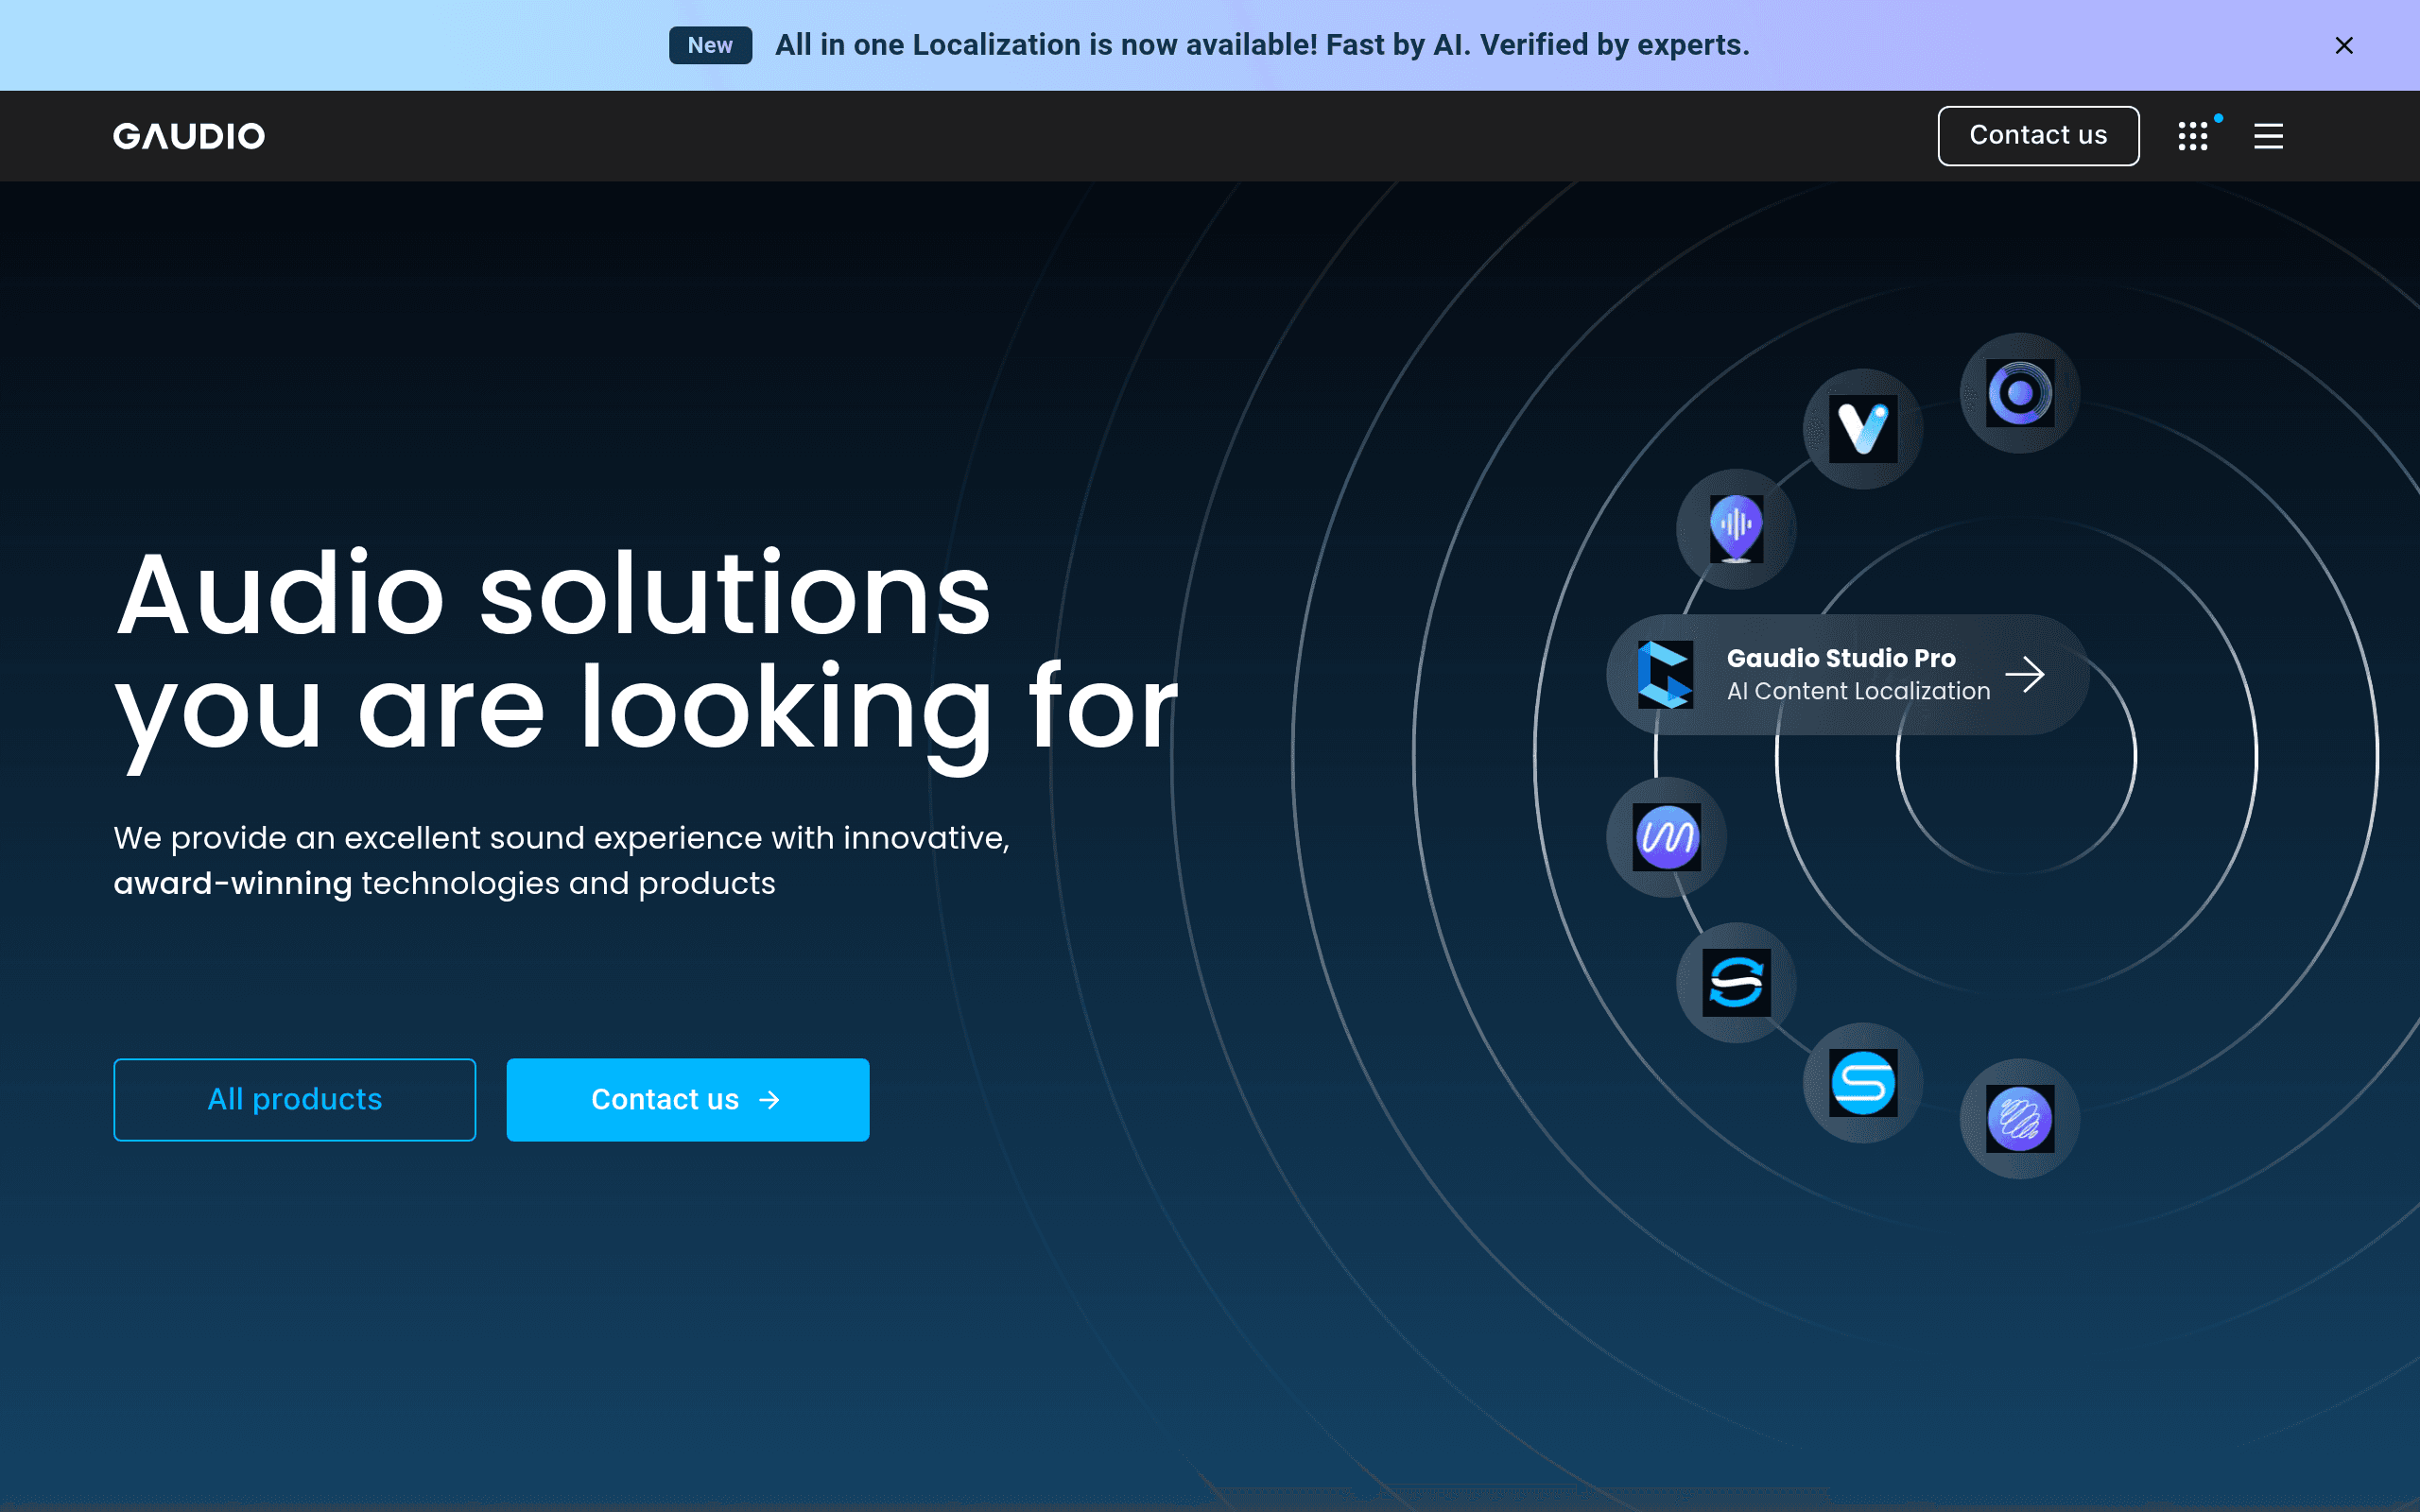Select the purple striped sphere product icon
Image resolution: width=2420 pixels, height=1512 pixels.
(2020, 1118)
